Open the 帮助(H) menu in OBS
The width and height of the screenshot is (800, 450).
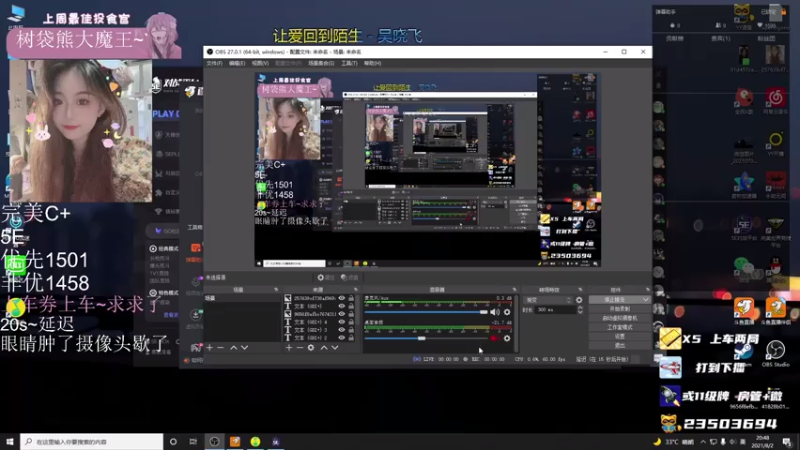coord(372,63)
